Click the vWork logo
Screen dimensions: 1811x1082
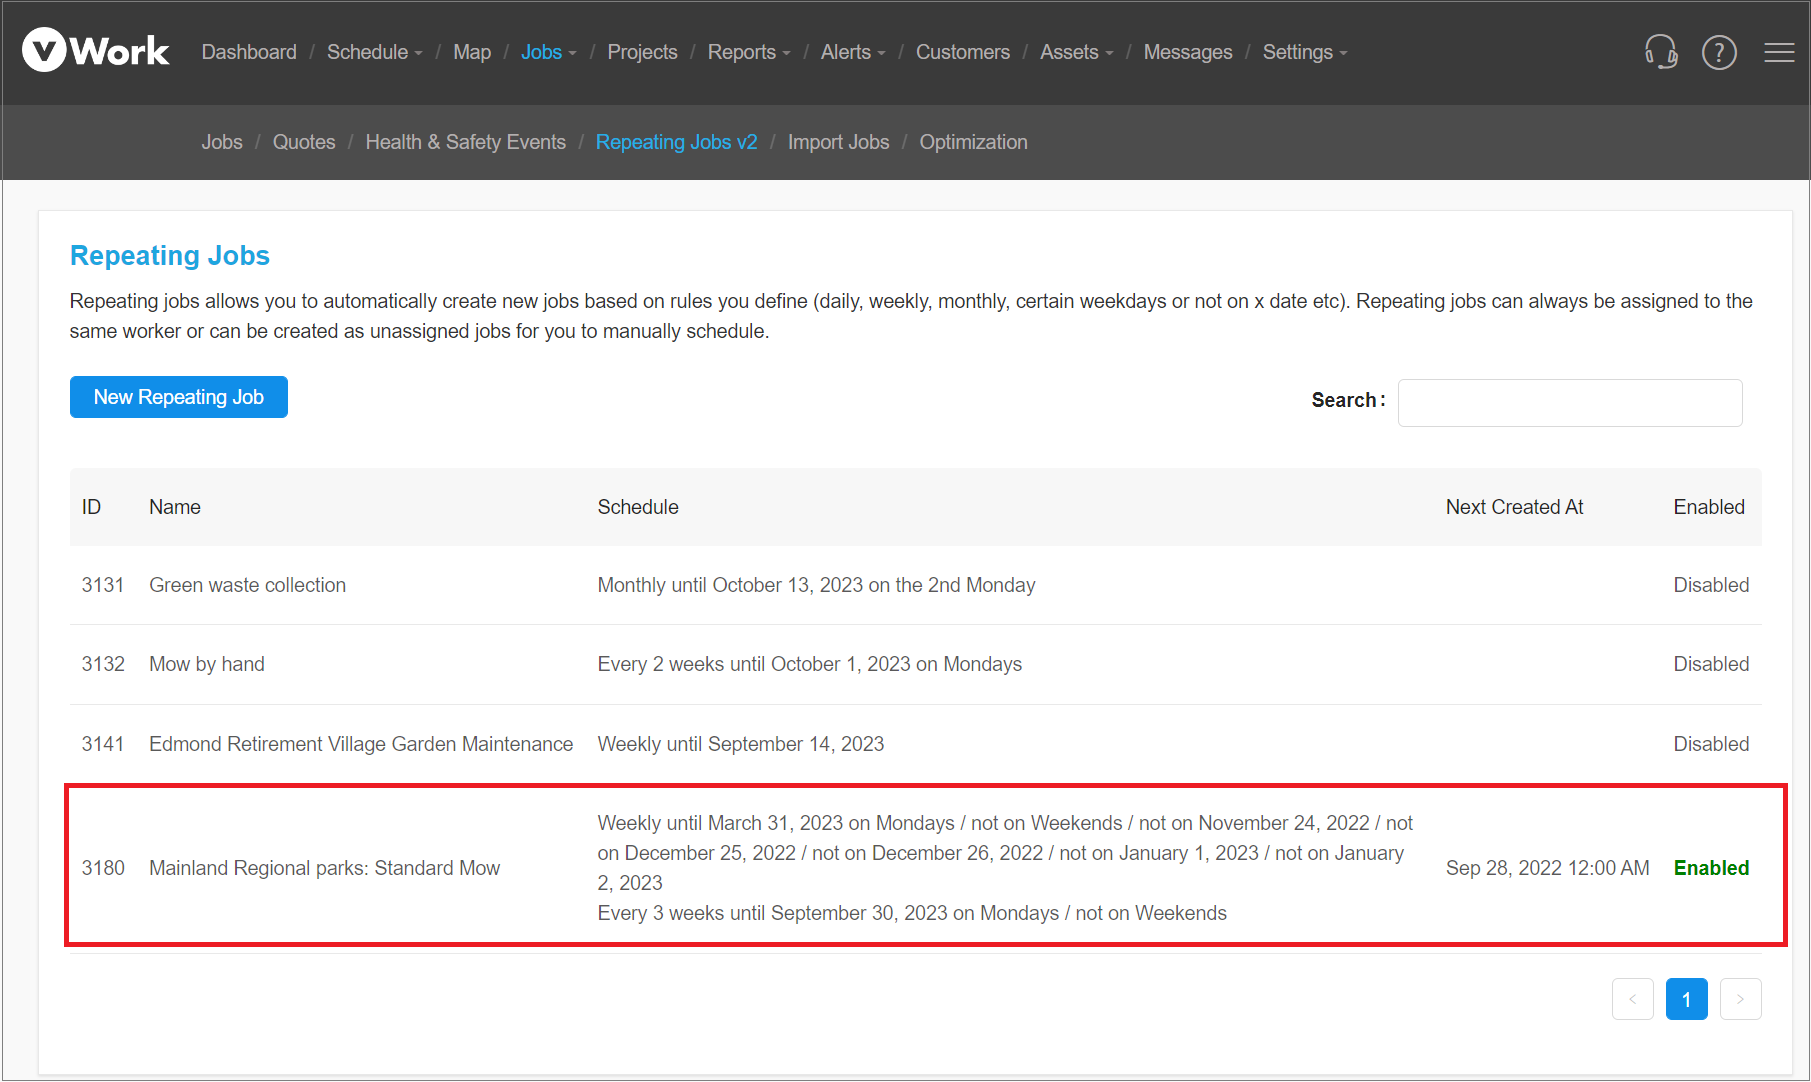(96, 50)
